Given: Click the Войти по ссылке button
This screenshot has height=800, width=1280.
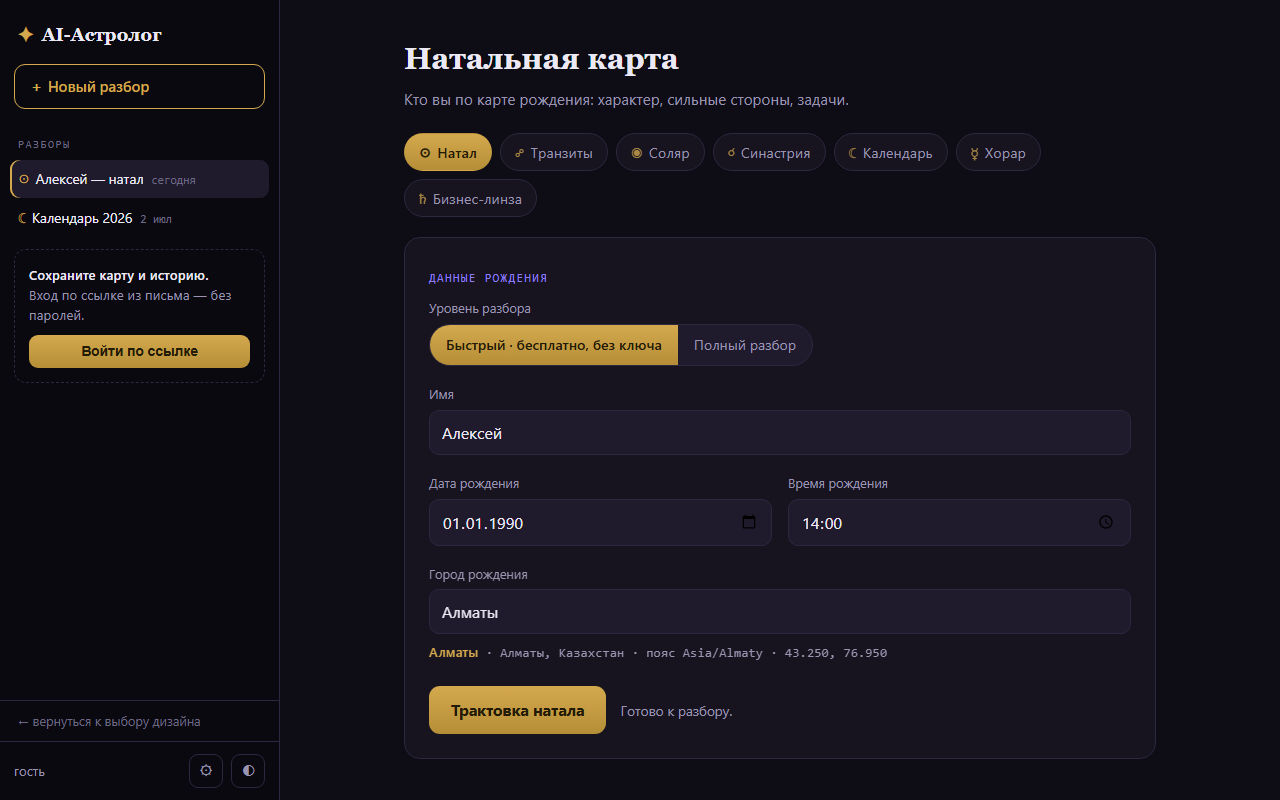Looking at the screenshot, I should [x=139, y=351].
